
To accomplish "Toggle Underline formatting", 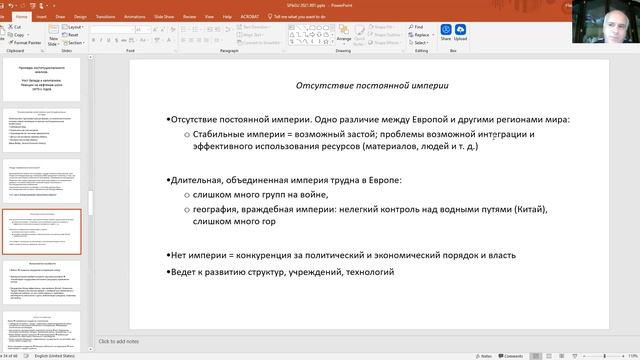I will 109,40.
